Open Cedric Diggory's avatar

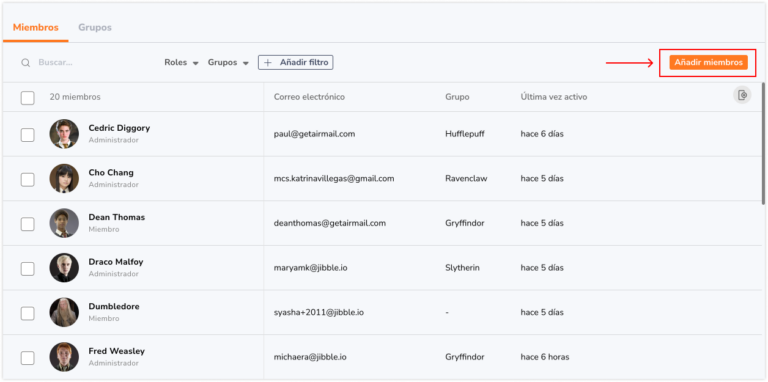tap(64, 134)
